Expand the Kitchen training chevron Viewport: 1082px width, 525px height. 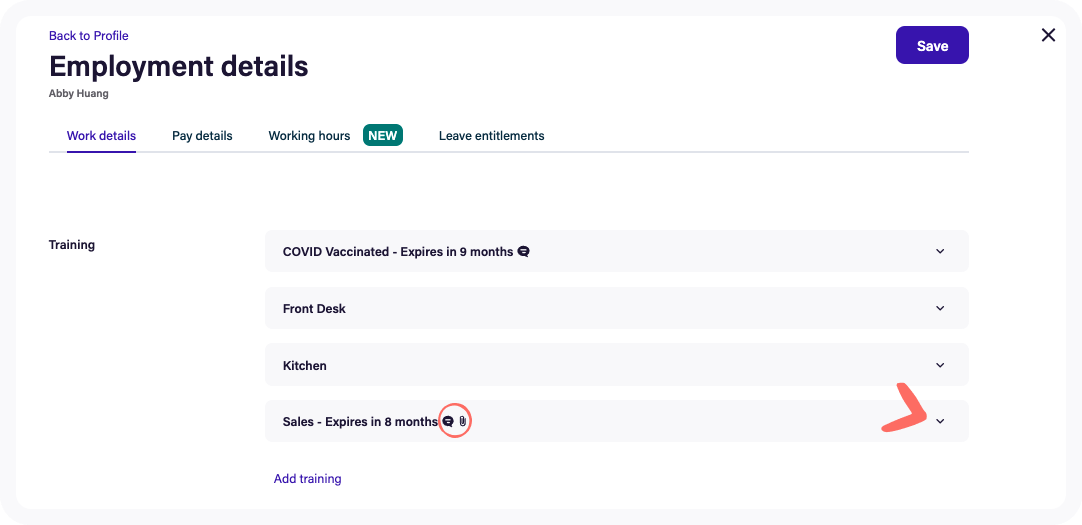(x=940, y=365)
